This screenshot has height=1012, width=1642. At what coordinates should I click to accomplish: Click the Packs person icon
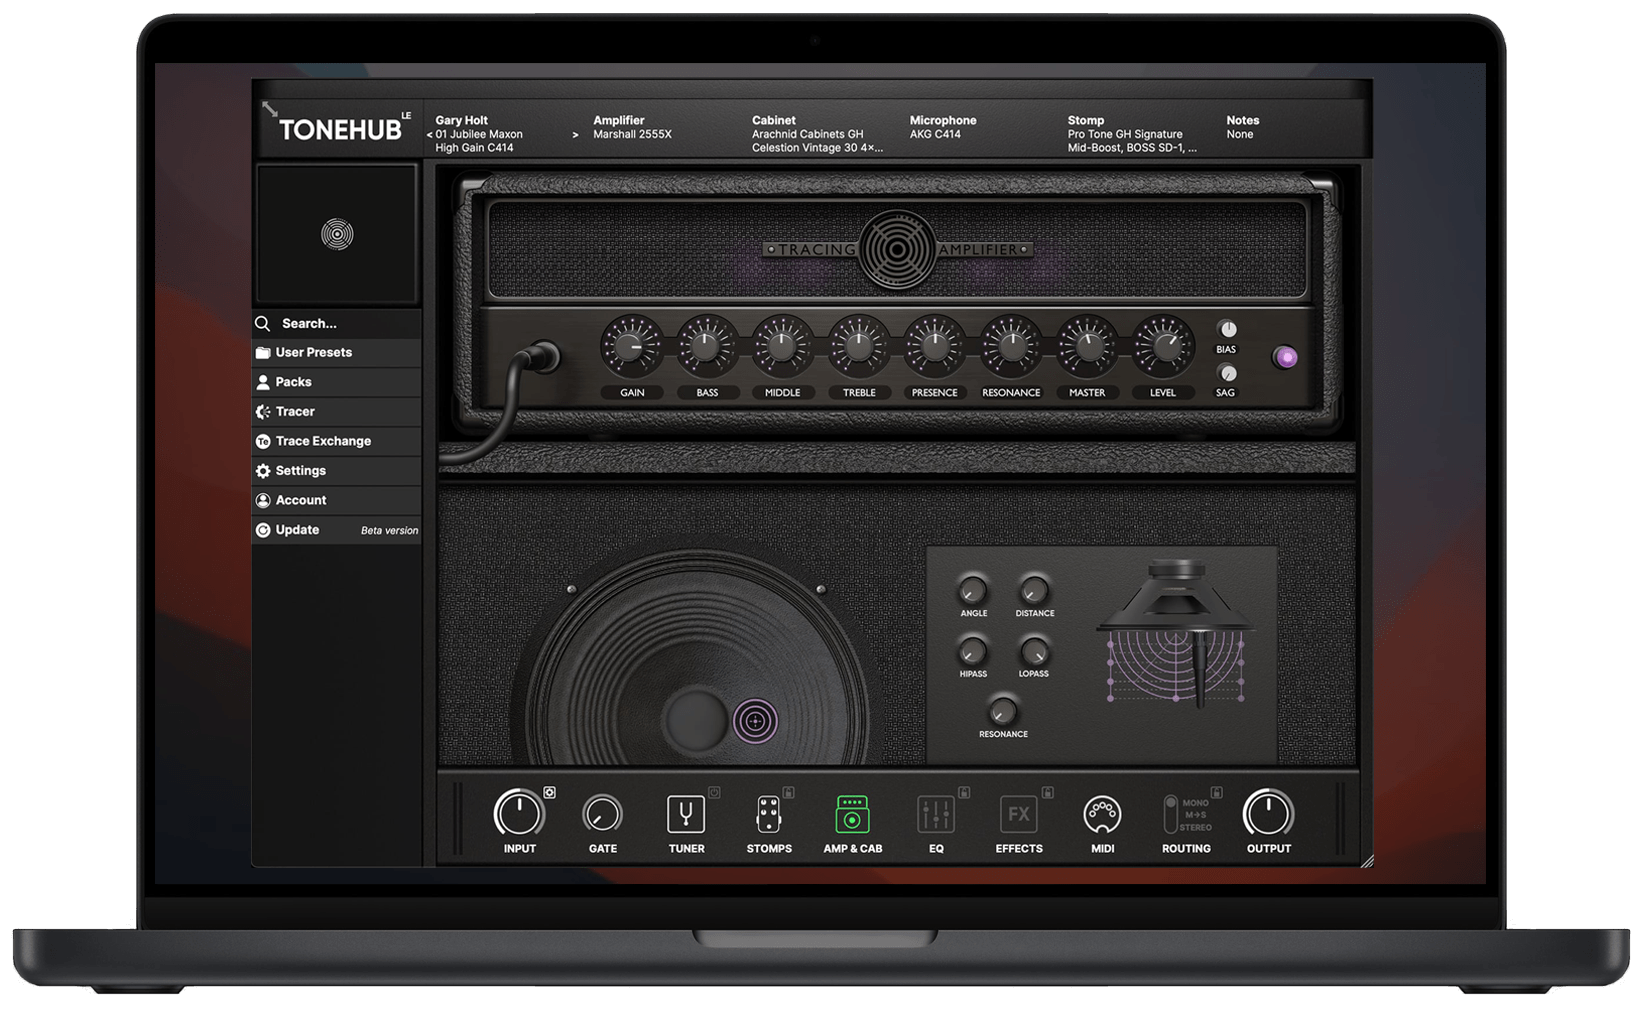click(263, 382)
